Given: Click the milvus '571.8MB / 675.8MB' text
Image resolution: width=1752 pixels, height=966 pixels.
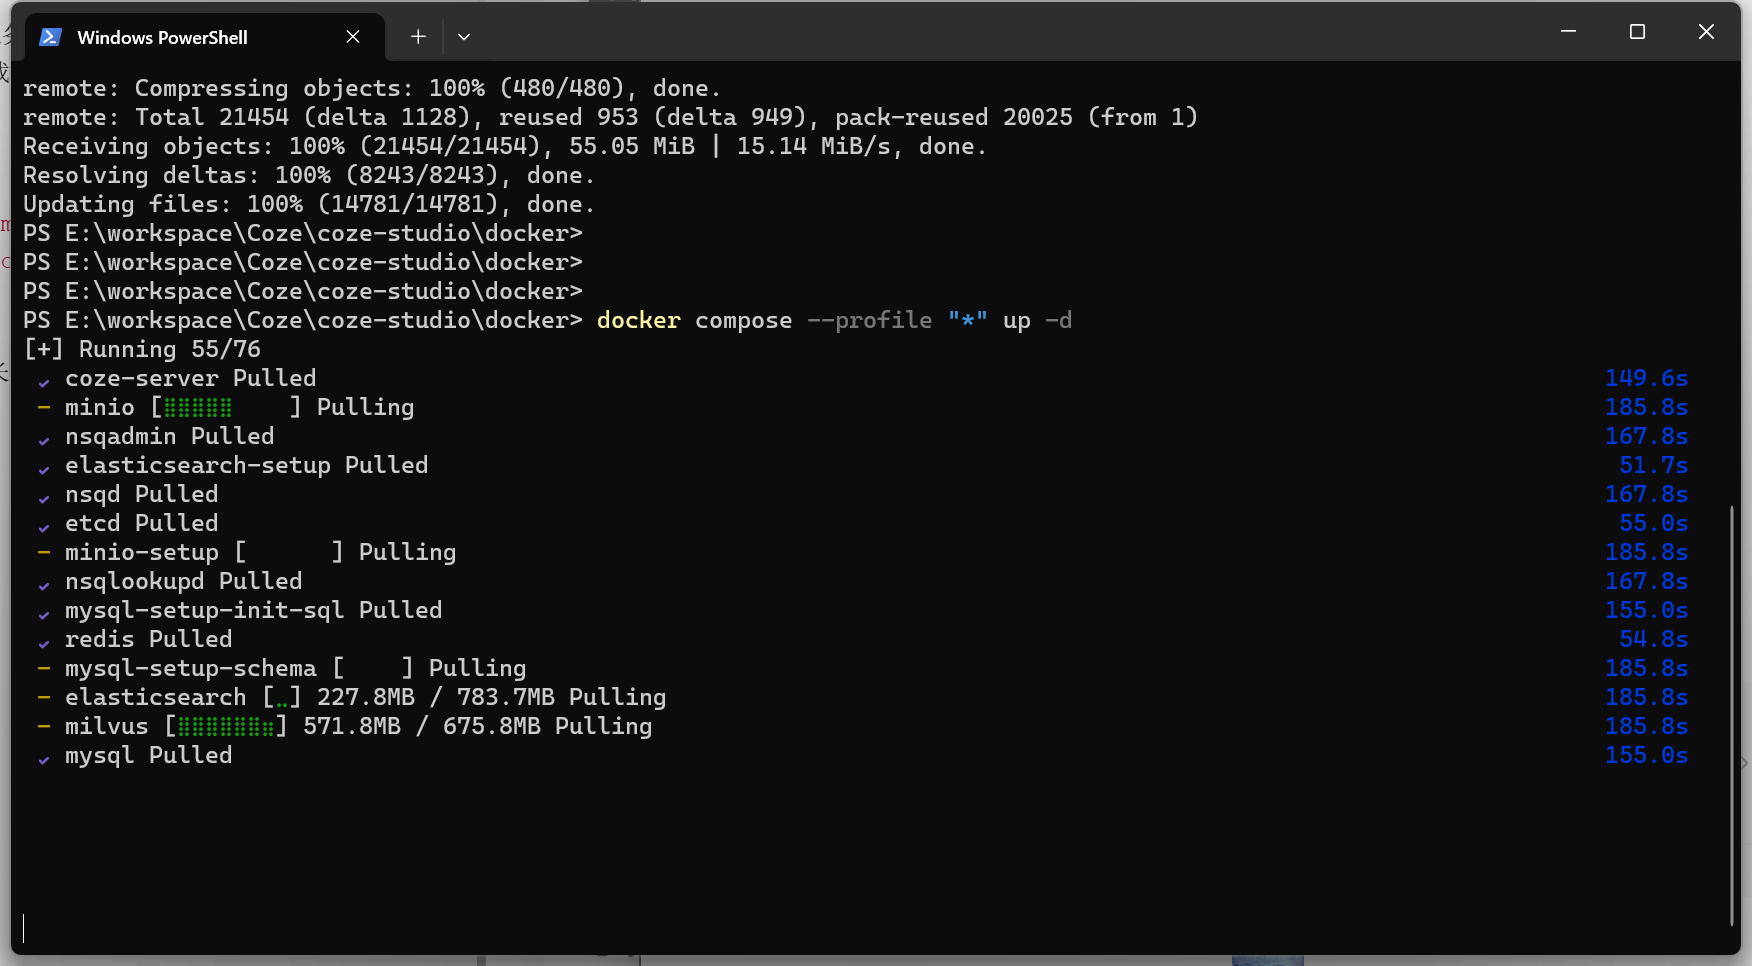Looking at the screenshot, I should coord(421,727).
